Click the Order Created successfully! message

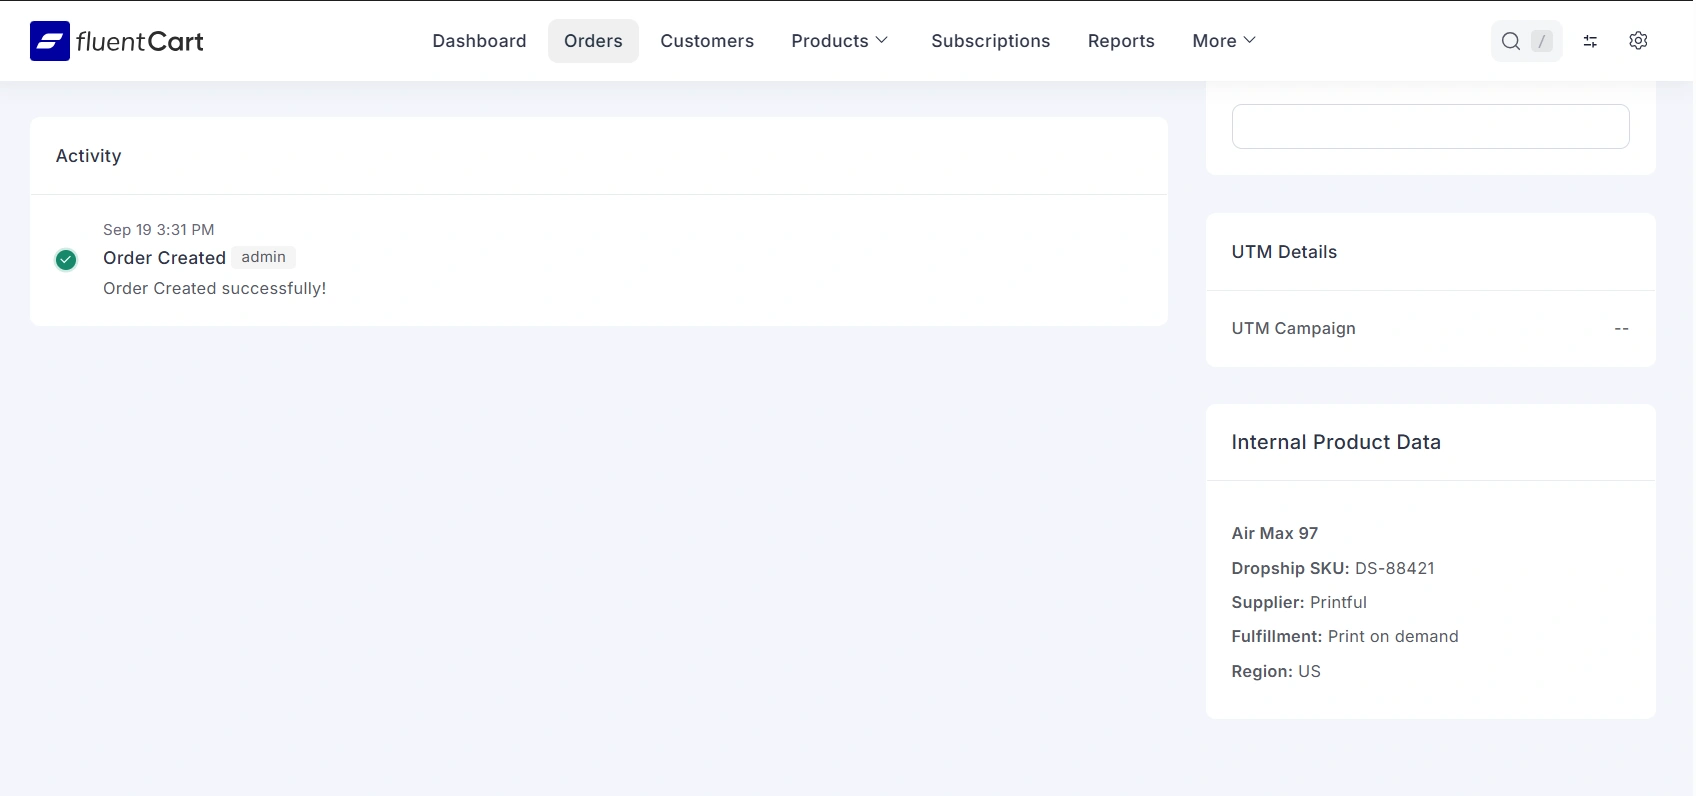pos(215,288)
